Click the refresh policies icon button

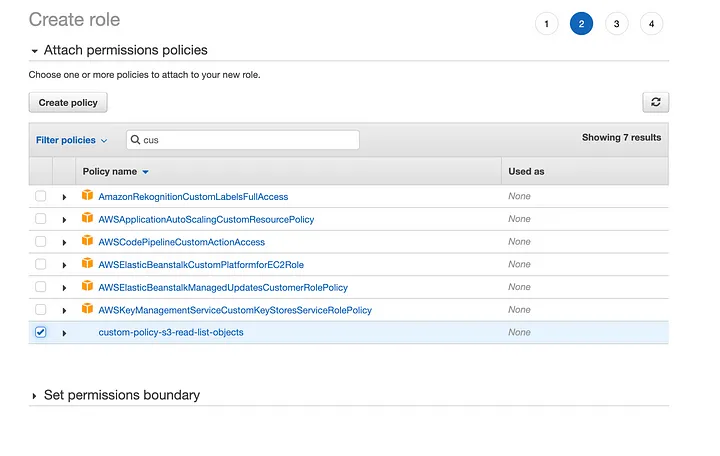click(x=655, y=102)
